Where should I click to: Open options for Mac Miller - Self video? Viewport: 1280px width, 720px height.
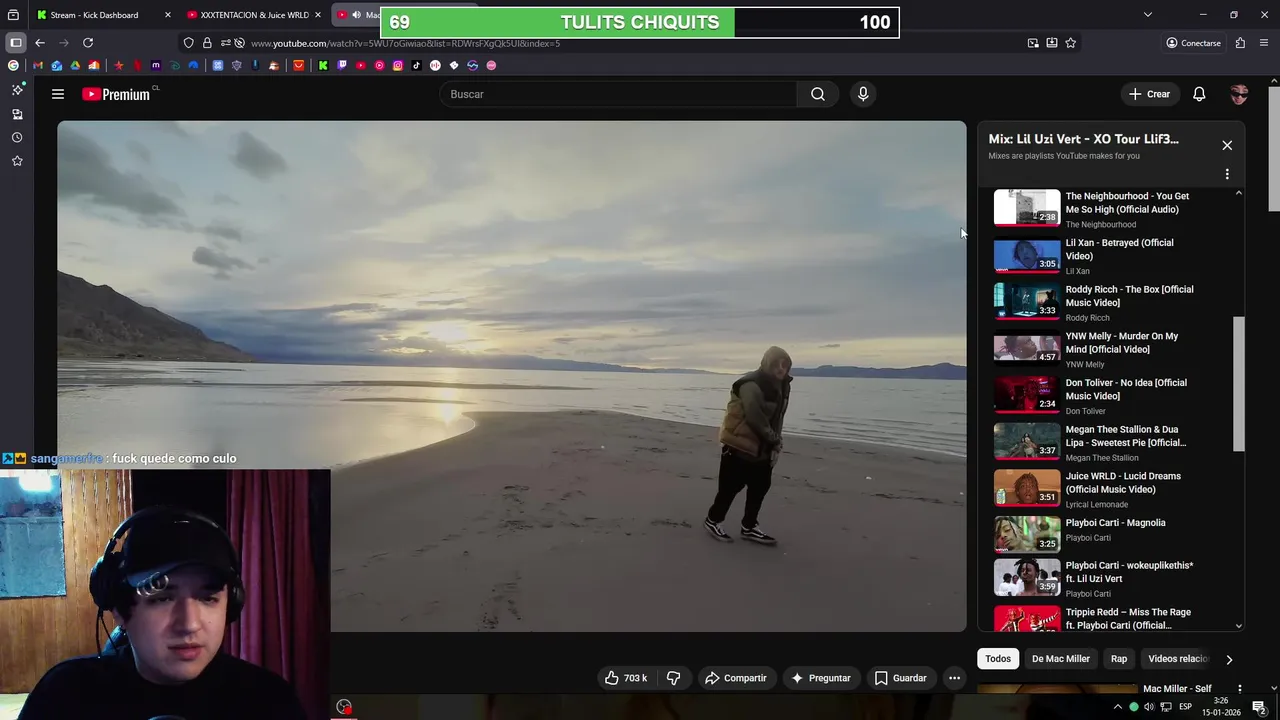click(1239, 689)
